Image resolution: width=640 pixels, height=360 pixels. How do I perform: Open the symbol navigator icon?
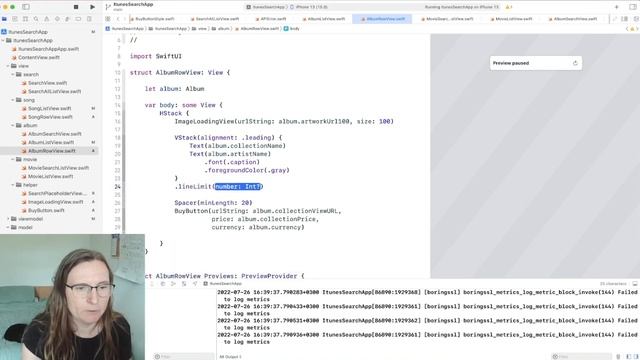coord(25,19)
